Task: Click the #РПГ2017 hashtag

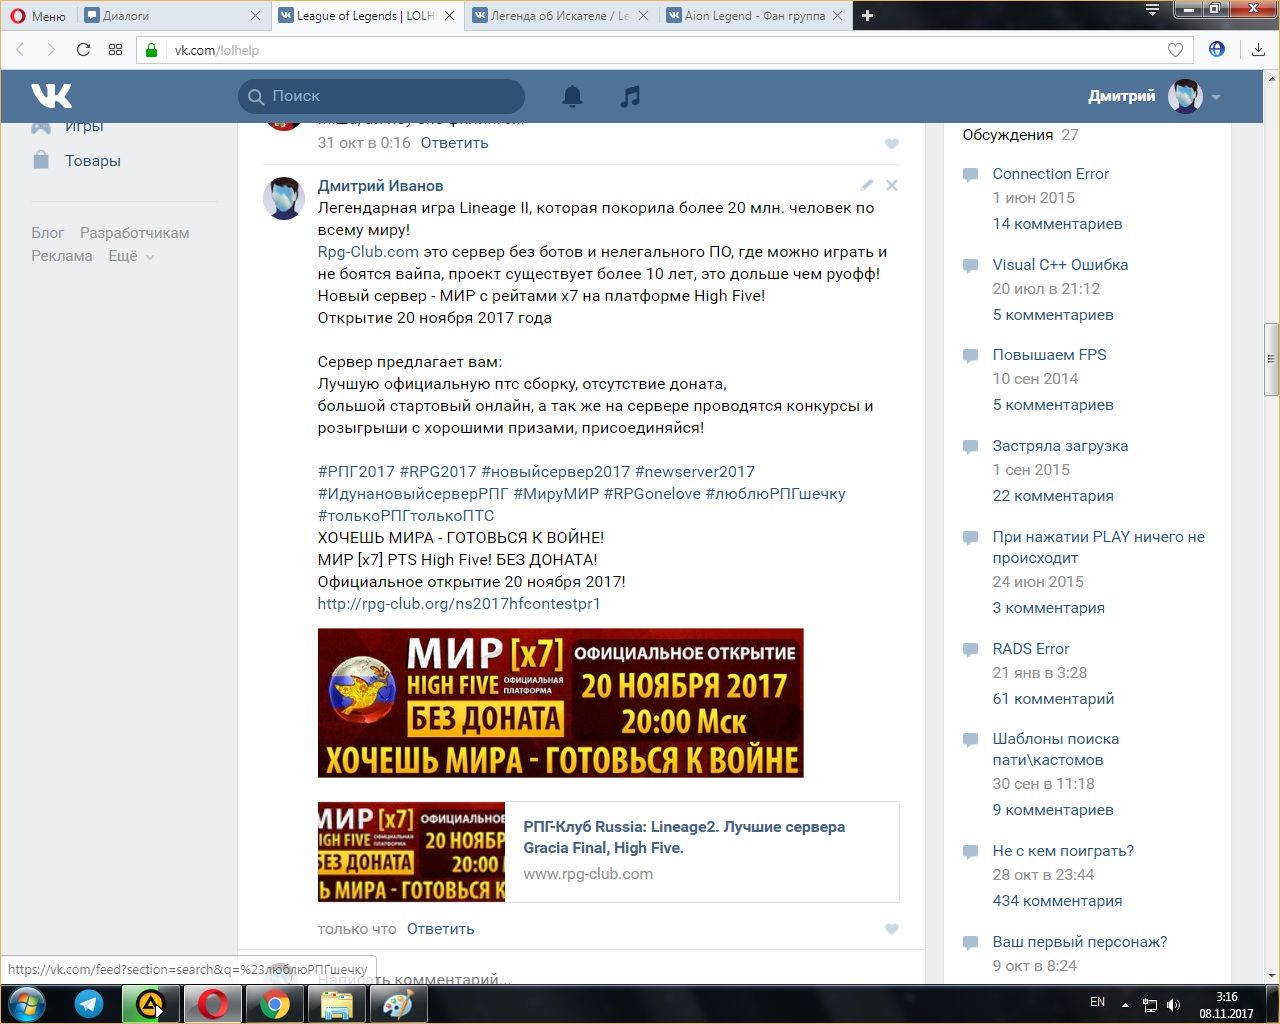Action: click(356, 472)
